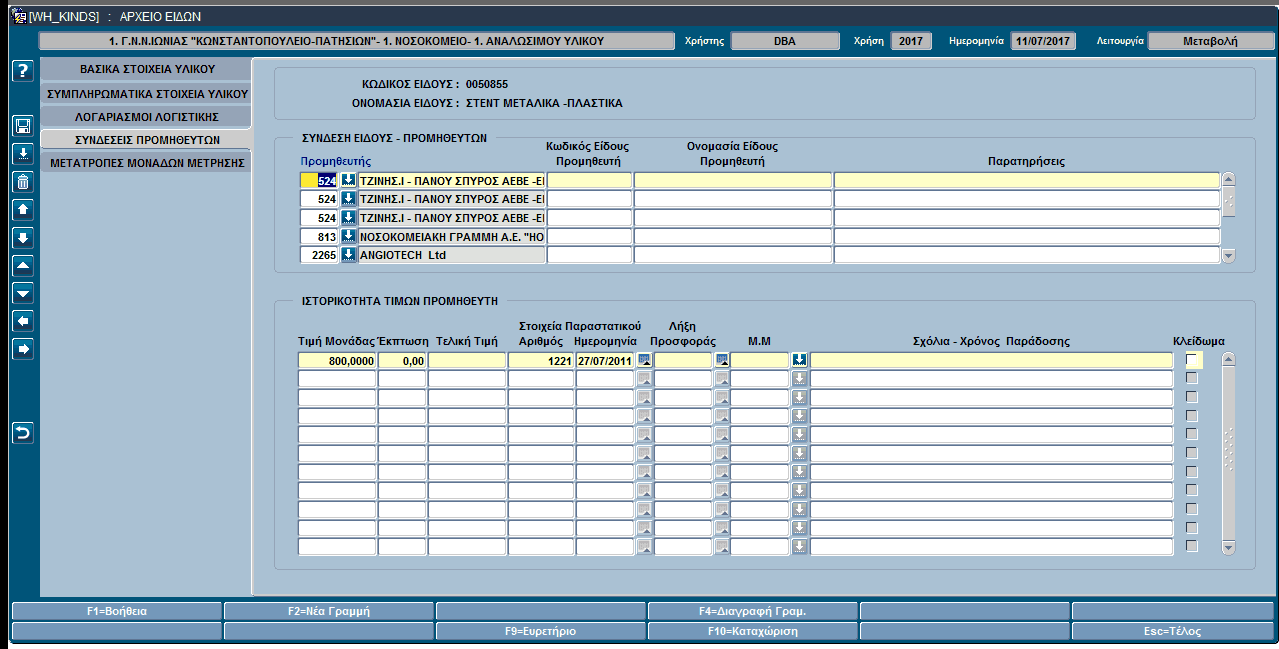Open M.M list of values in 800,0000 row
The image size is (1279, 649).
[800, 360]
